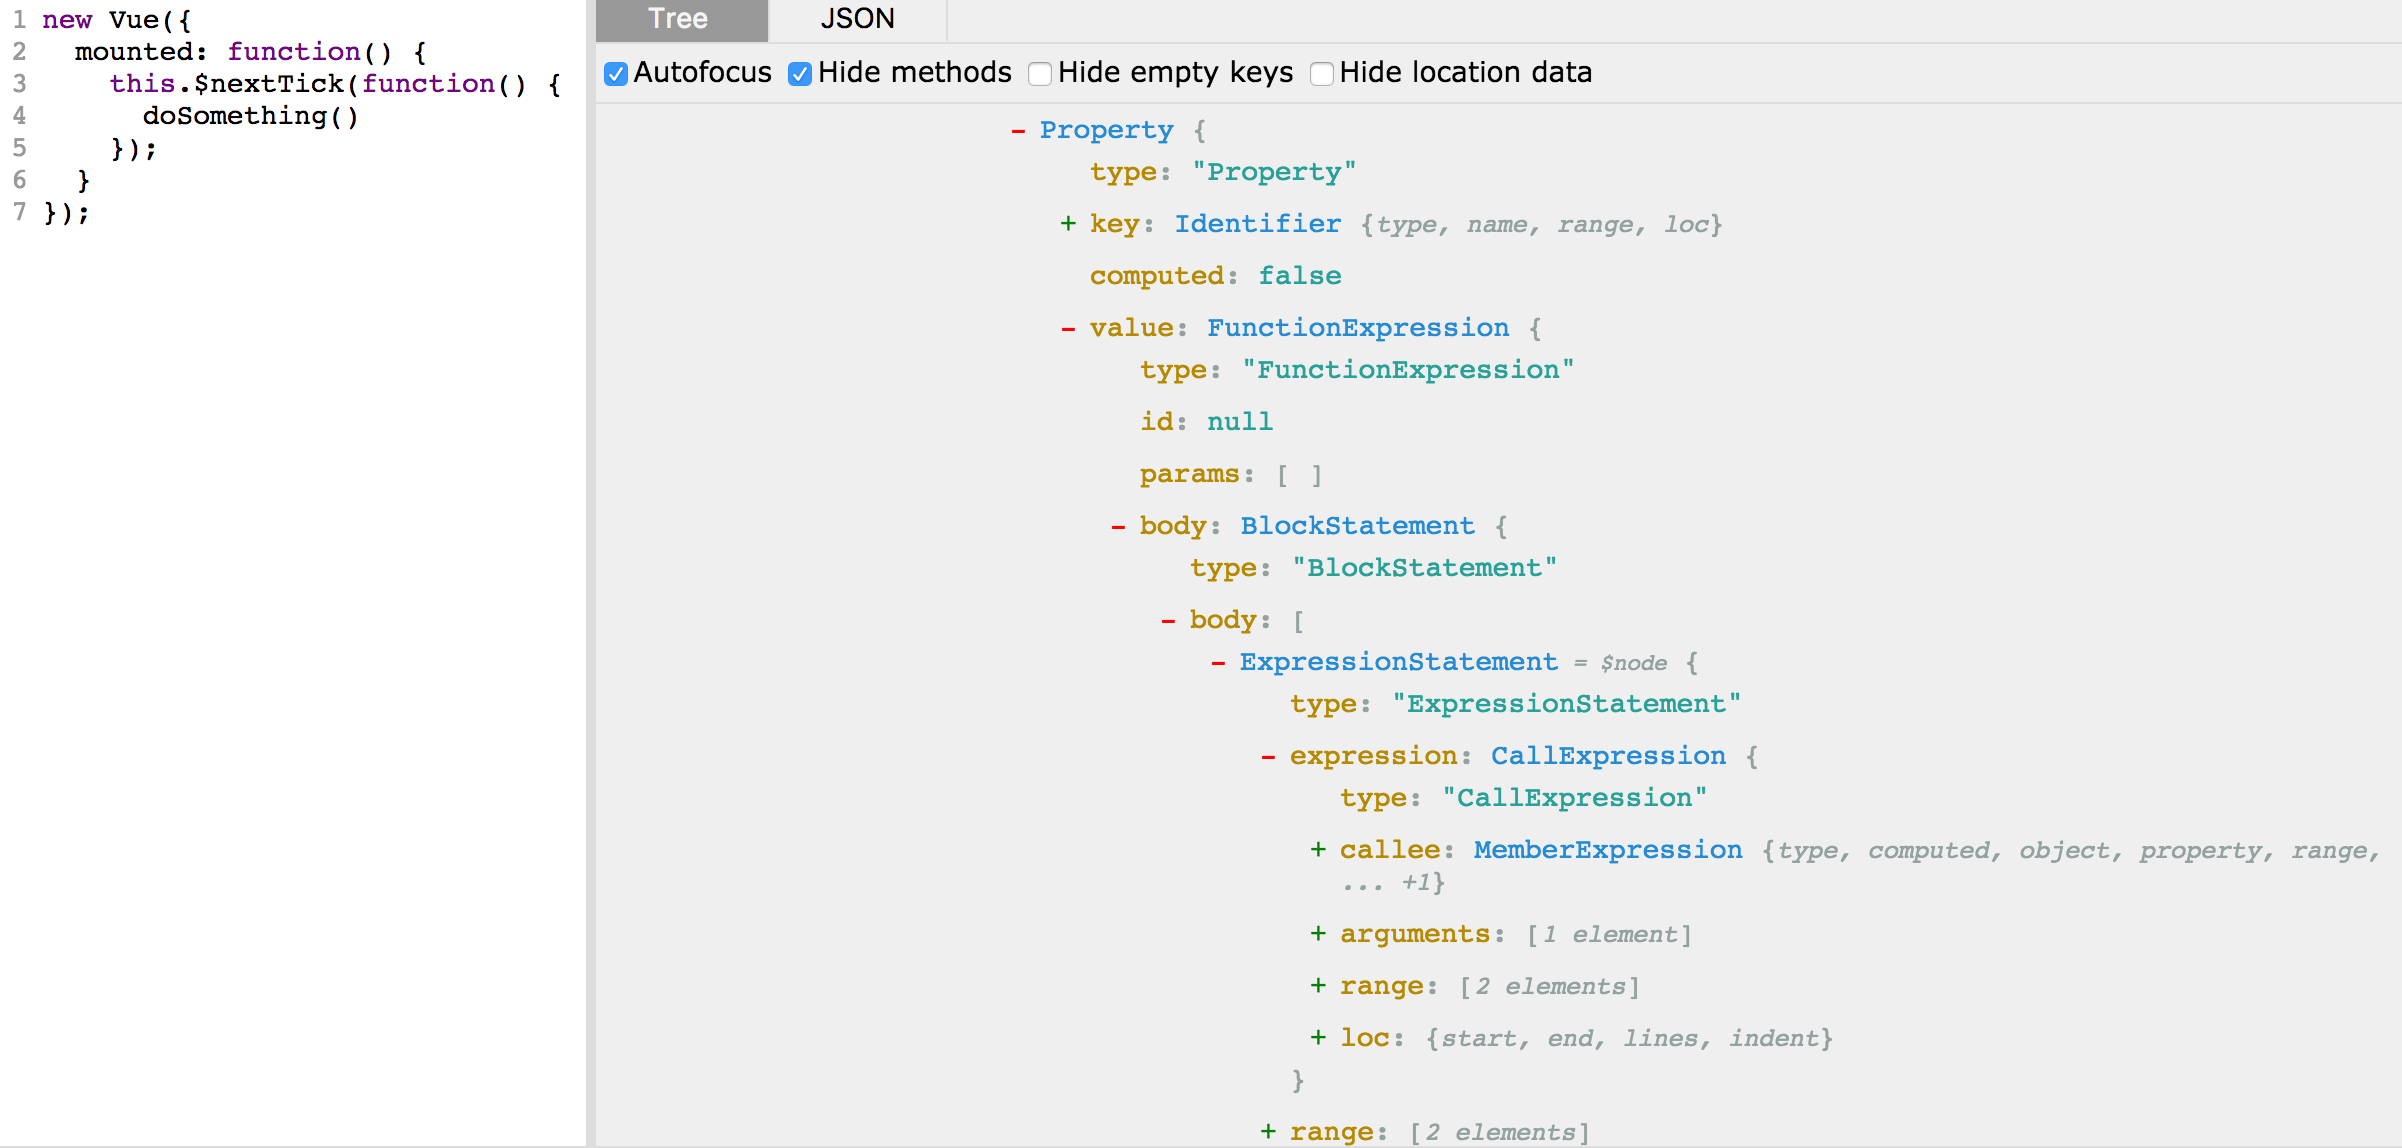This screenshot has height=1148, width=2402.
Task: Expand the arguments array
Action: click(1319, 933)
